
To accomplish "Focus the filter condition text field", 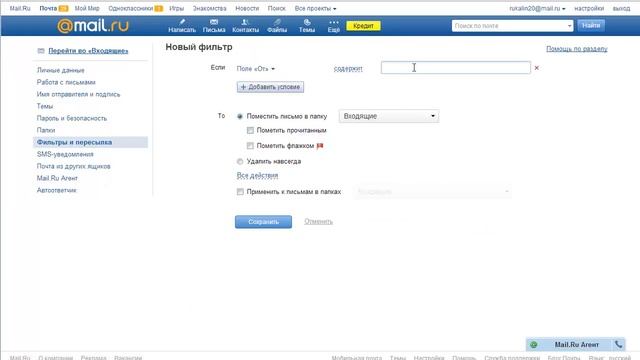I will (x=456, y=68).
